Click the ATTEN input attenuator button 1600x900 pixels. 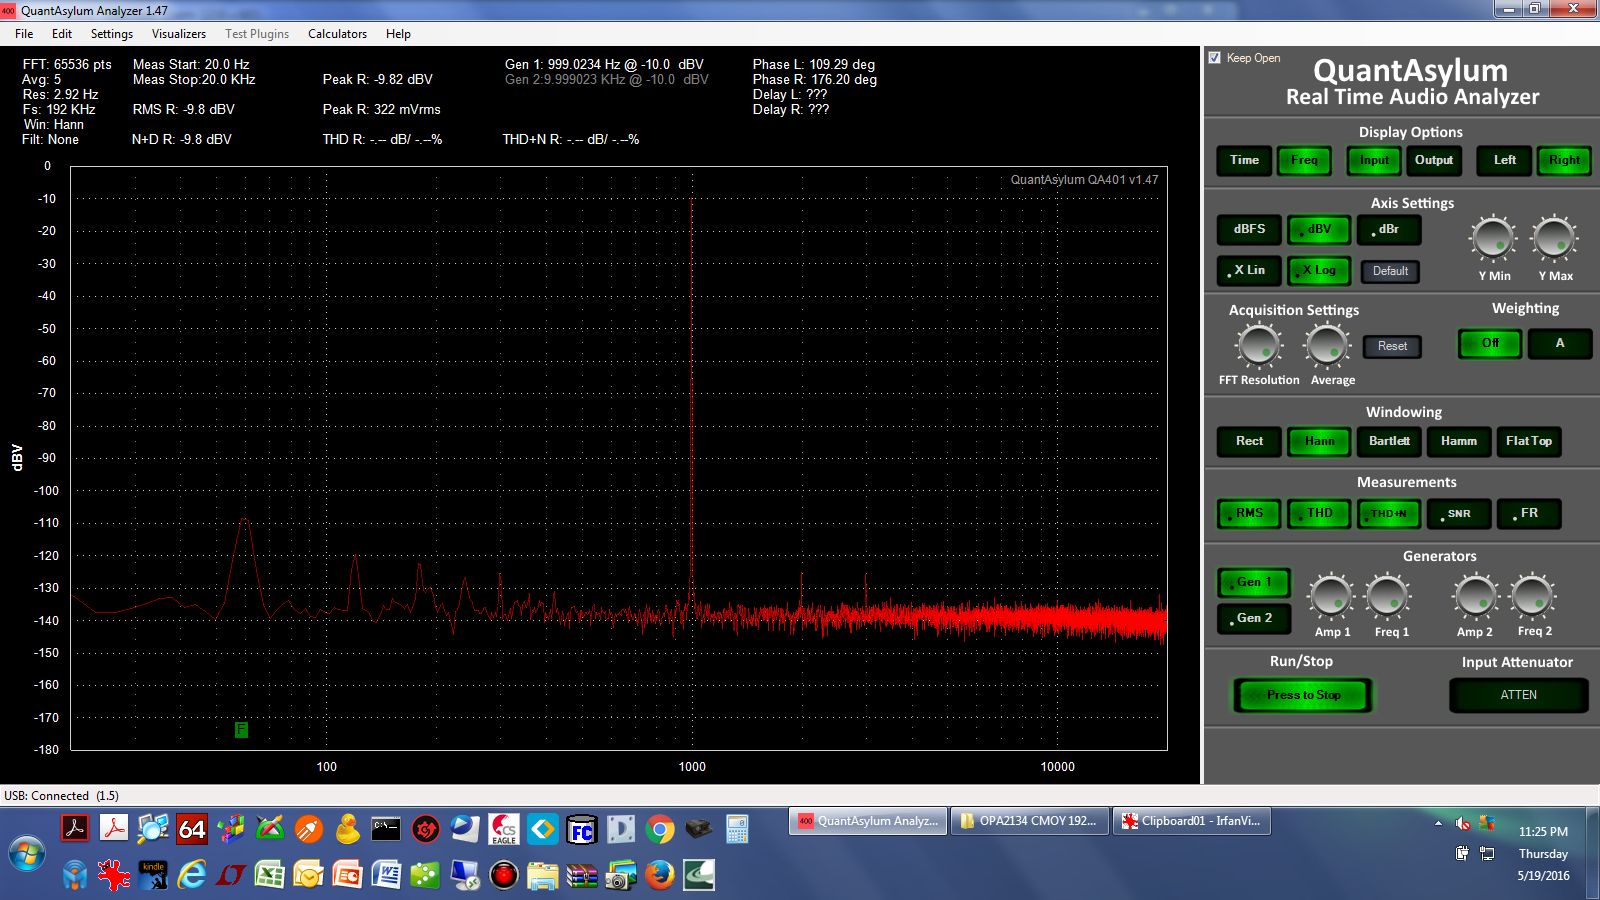(x=1518, y=695)
